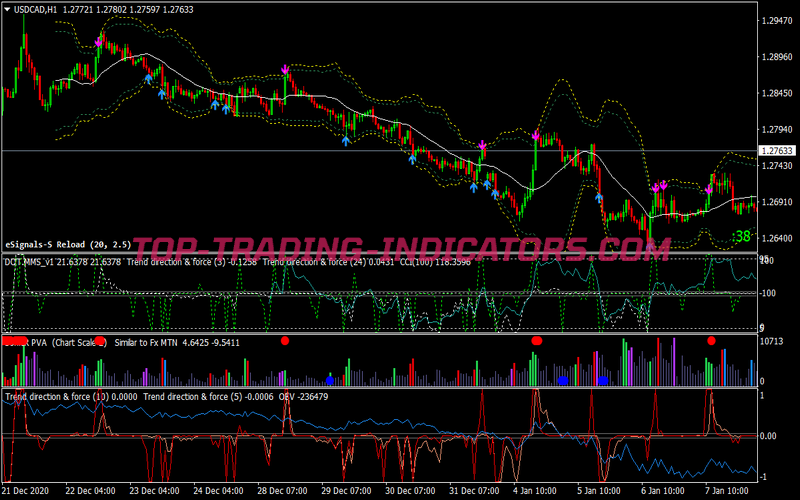Image resolution: width=800 pixels, height=500 pixels.
Task: Select the blue up arrow below the 29 Dec low
Action: click(345, 141)
